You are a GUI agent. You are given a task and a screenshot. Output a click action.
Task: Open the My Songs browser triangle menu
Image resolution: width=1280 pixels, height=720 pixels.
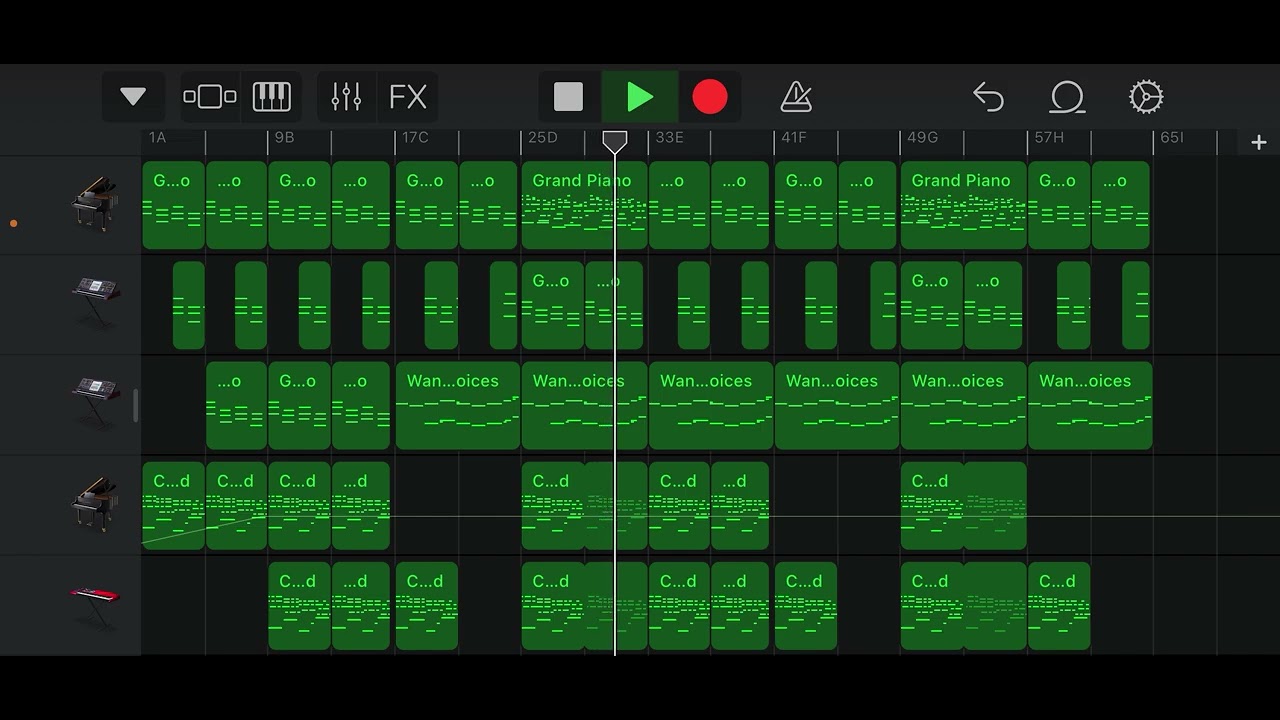(133, 97)
